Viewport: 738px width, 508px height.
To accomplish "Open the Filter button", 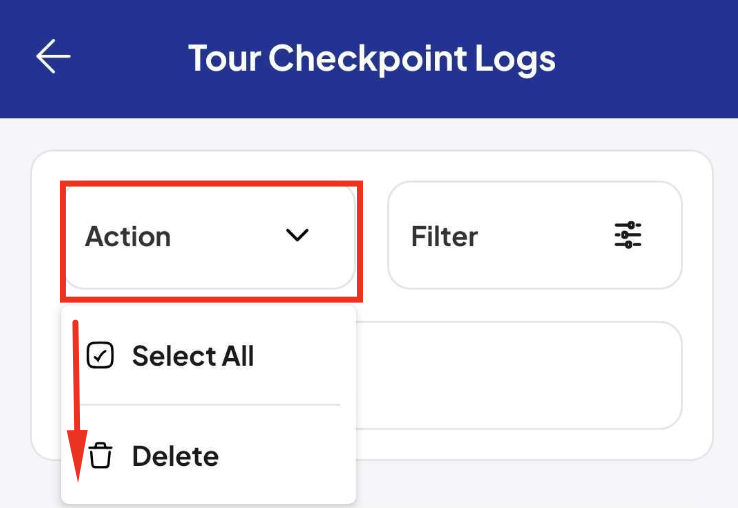I will (535, 235).
